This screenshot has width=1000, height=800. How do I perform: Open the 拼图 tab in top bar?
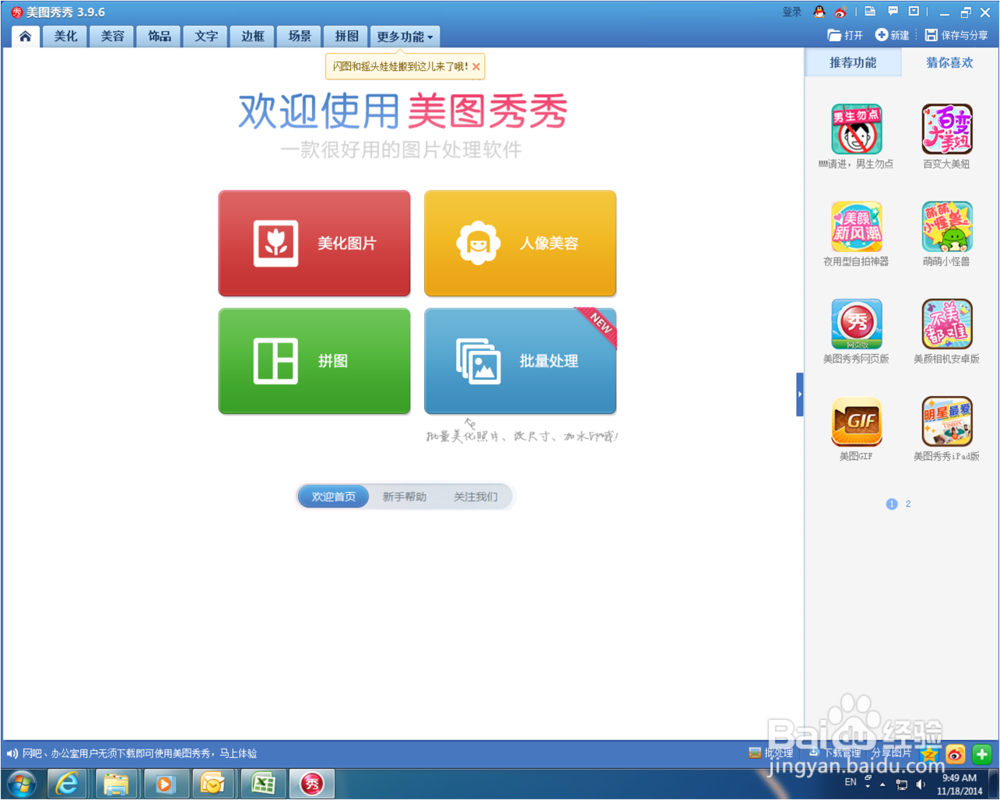(x=346, y=36)
